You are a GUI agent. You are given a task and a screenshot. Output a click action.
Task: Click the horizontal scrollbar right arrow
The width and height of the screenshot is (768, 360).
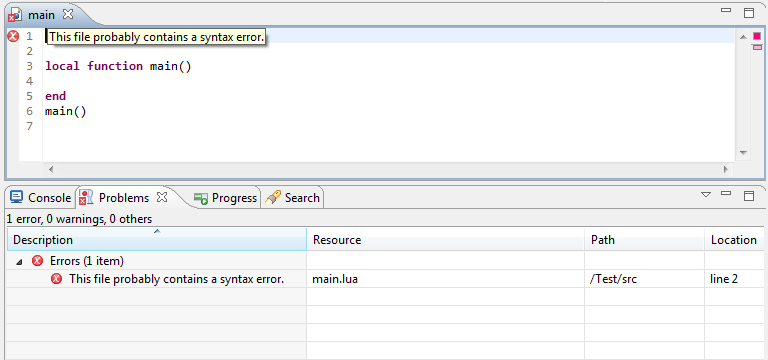tap(726, 169)
